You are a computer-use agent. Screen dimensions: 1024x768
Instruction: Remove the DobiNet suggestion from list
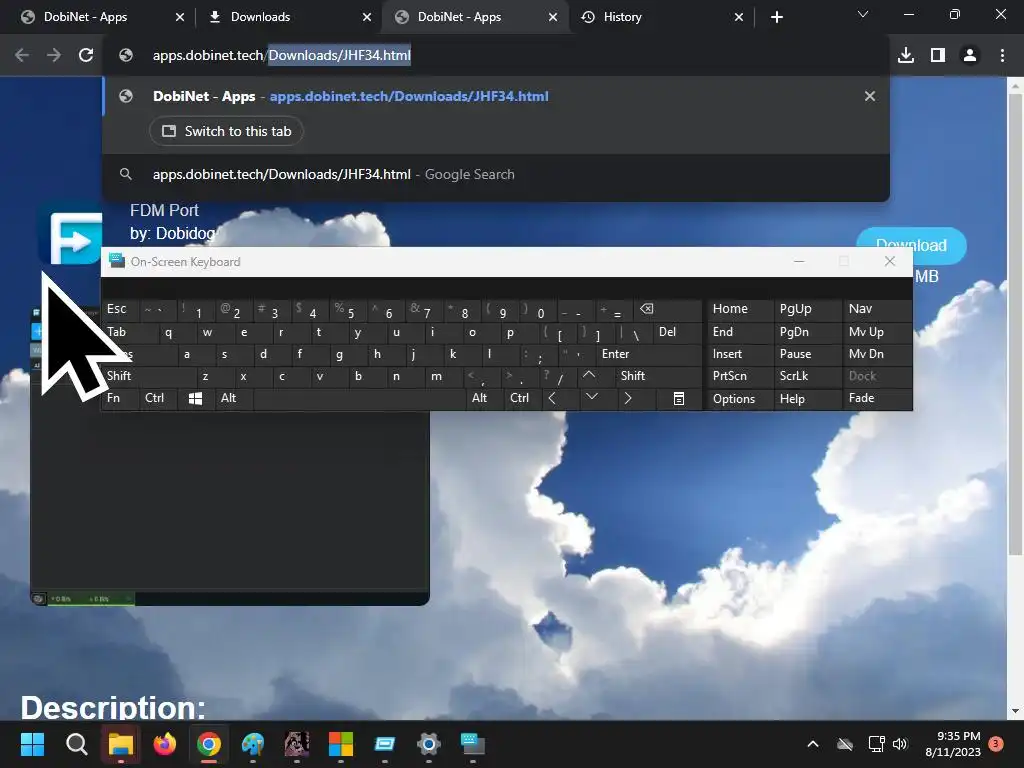[x=870, y=96]
